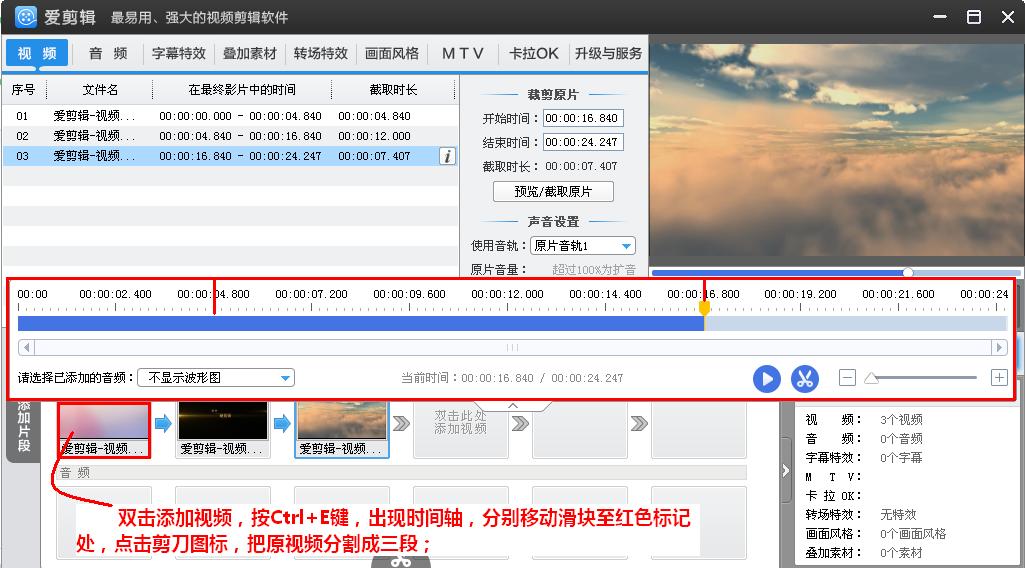This screenshot has height=568, width=1025.
Task: Click timeline scrollbar right arrow
Action: [x=999, y=348]
